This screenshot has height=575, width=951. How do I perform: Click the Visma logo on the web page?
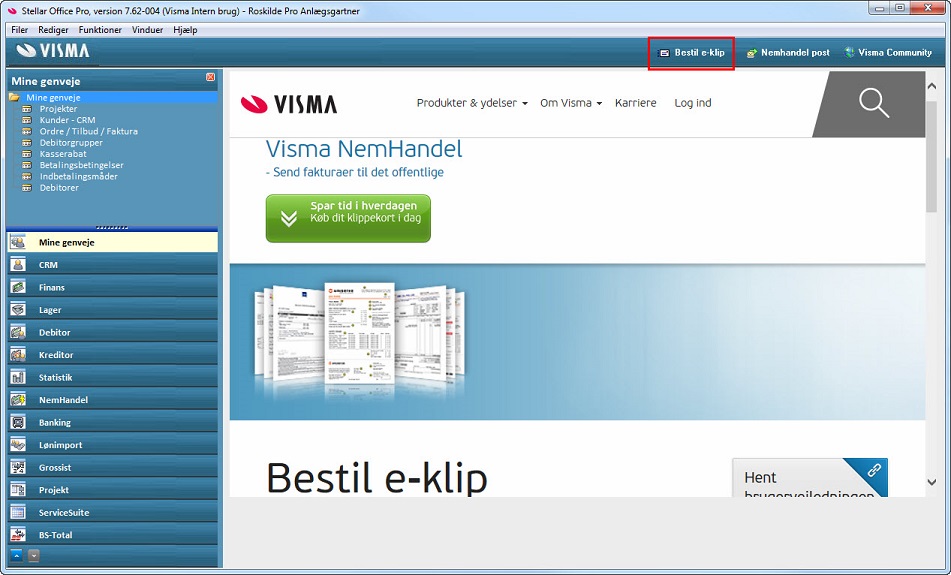pos(289,104)
